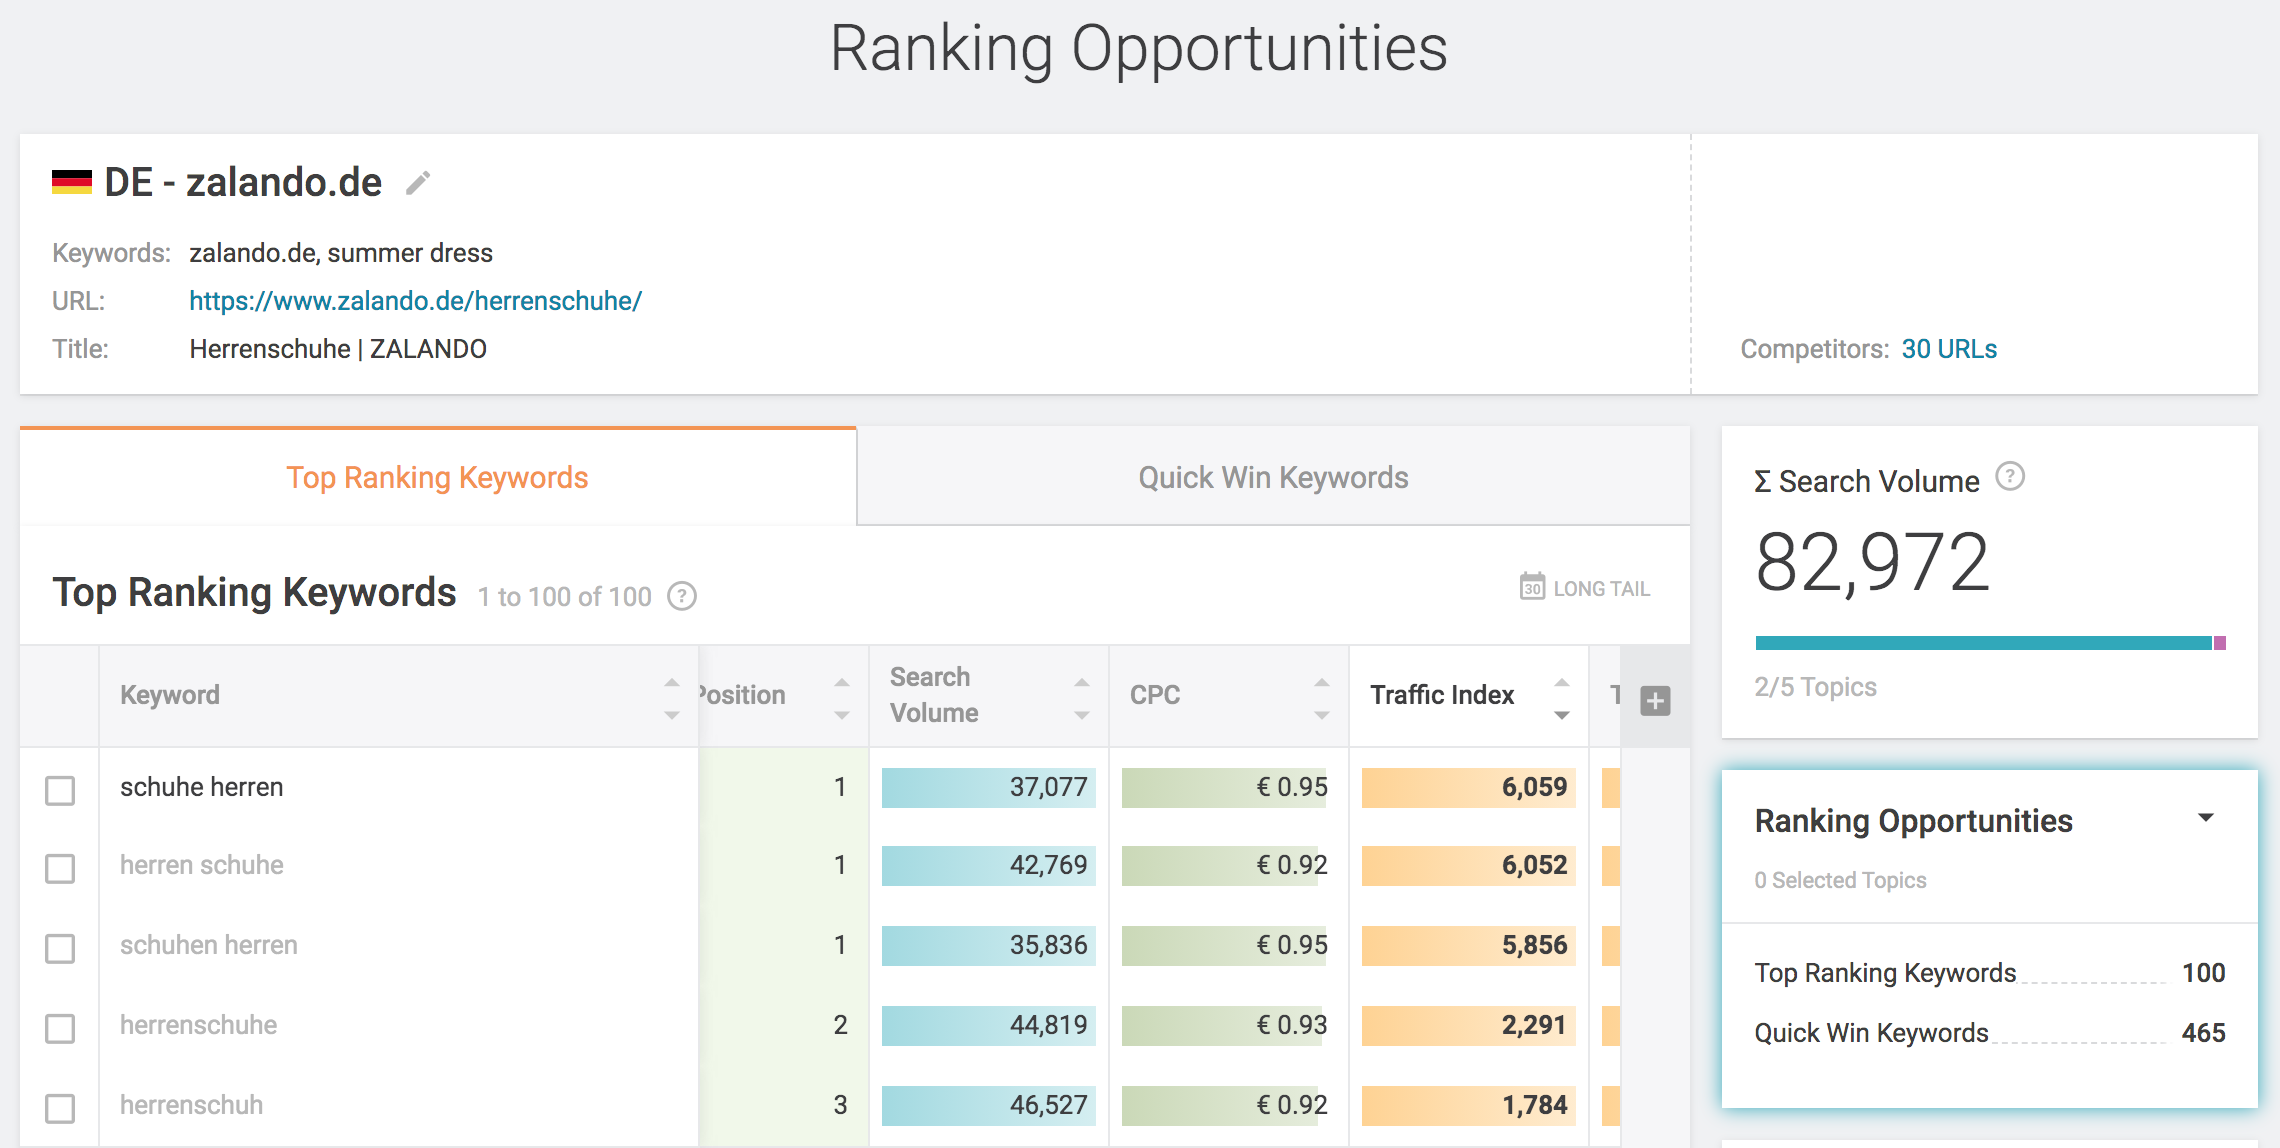This screenshot has height=1148, width=2280.
Task: Tick the checkbox for herren schuhe
Action: pos(60,868)
